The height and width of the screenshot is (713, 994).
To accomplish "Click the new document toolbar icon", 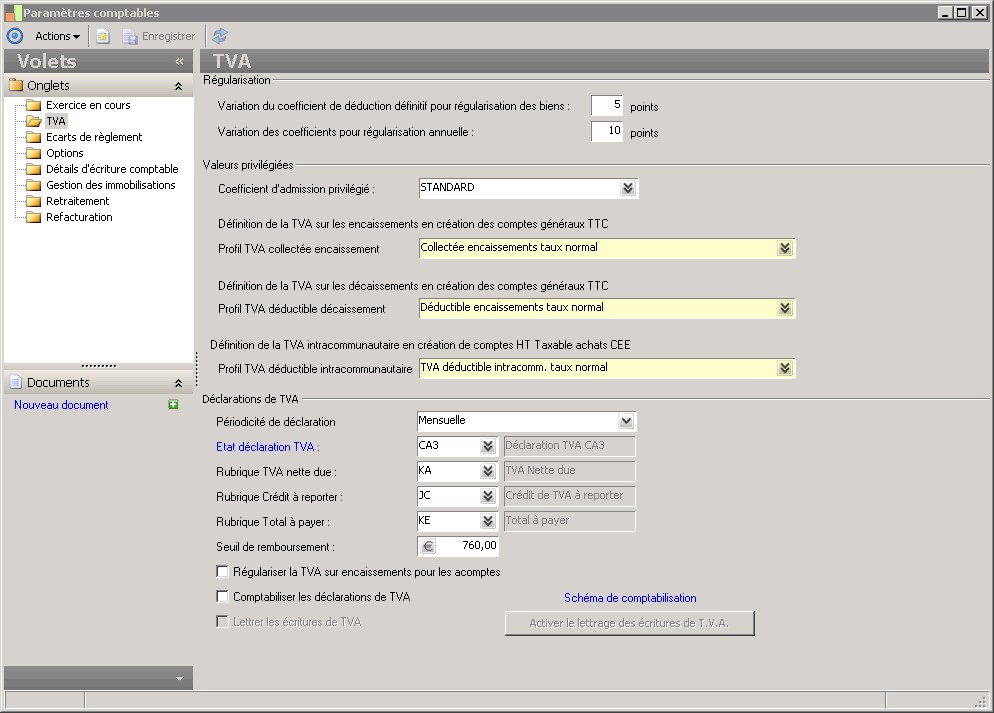I will 103,36.
